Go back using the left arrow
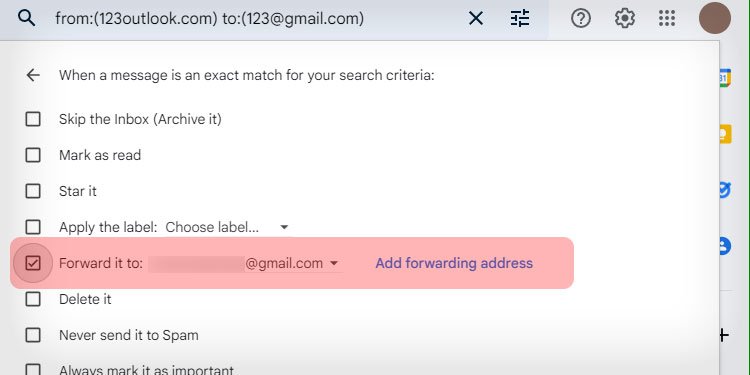Image resolution: width=750 pixels, height=375 pixels. (33, 75)
